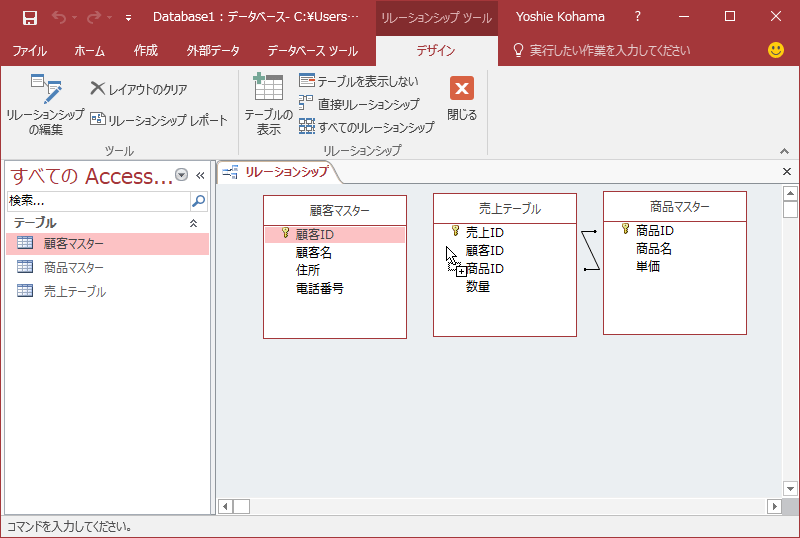Select 商品名 field in 商品マスター

tap(654, 249)
